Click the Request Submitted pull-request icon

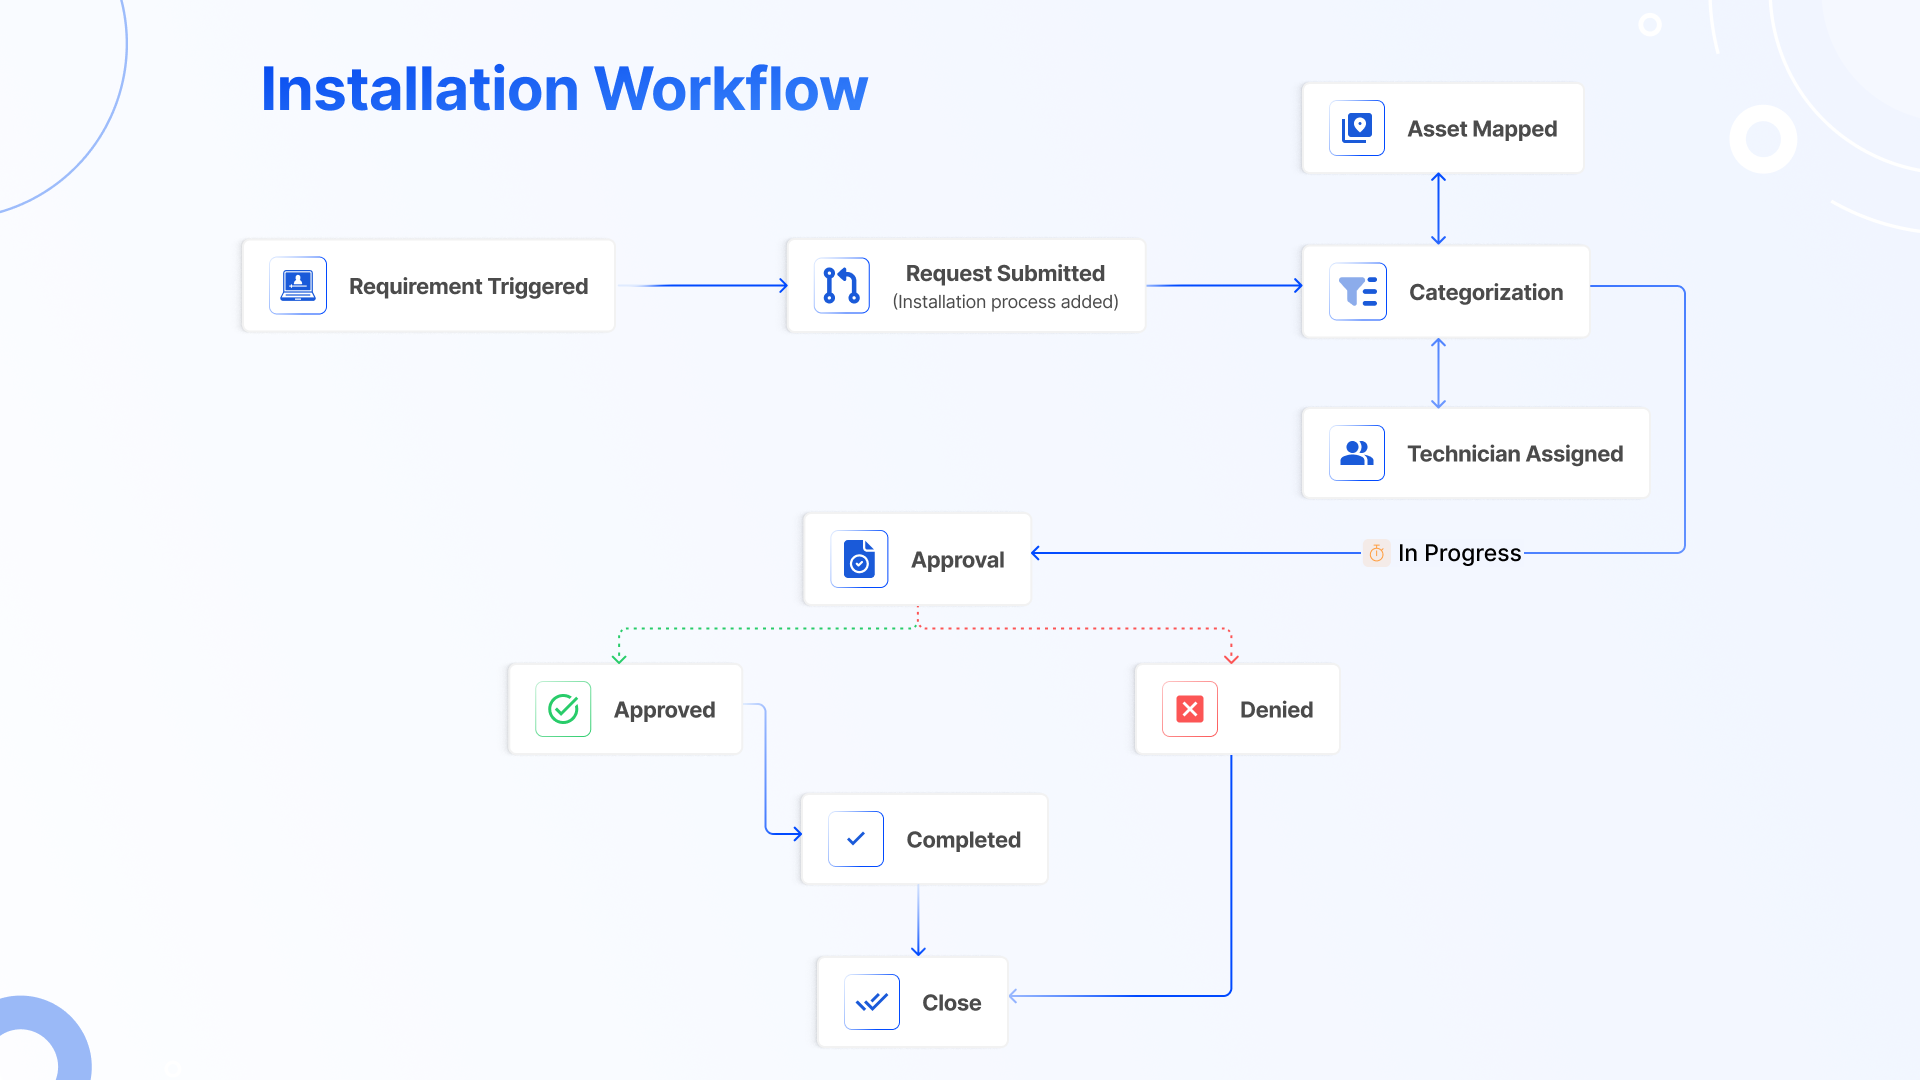click(x=841, y=286)
